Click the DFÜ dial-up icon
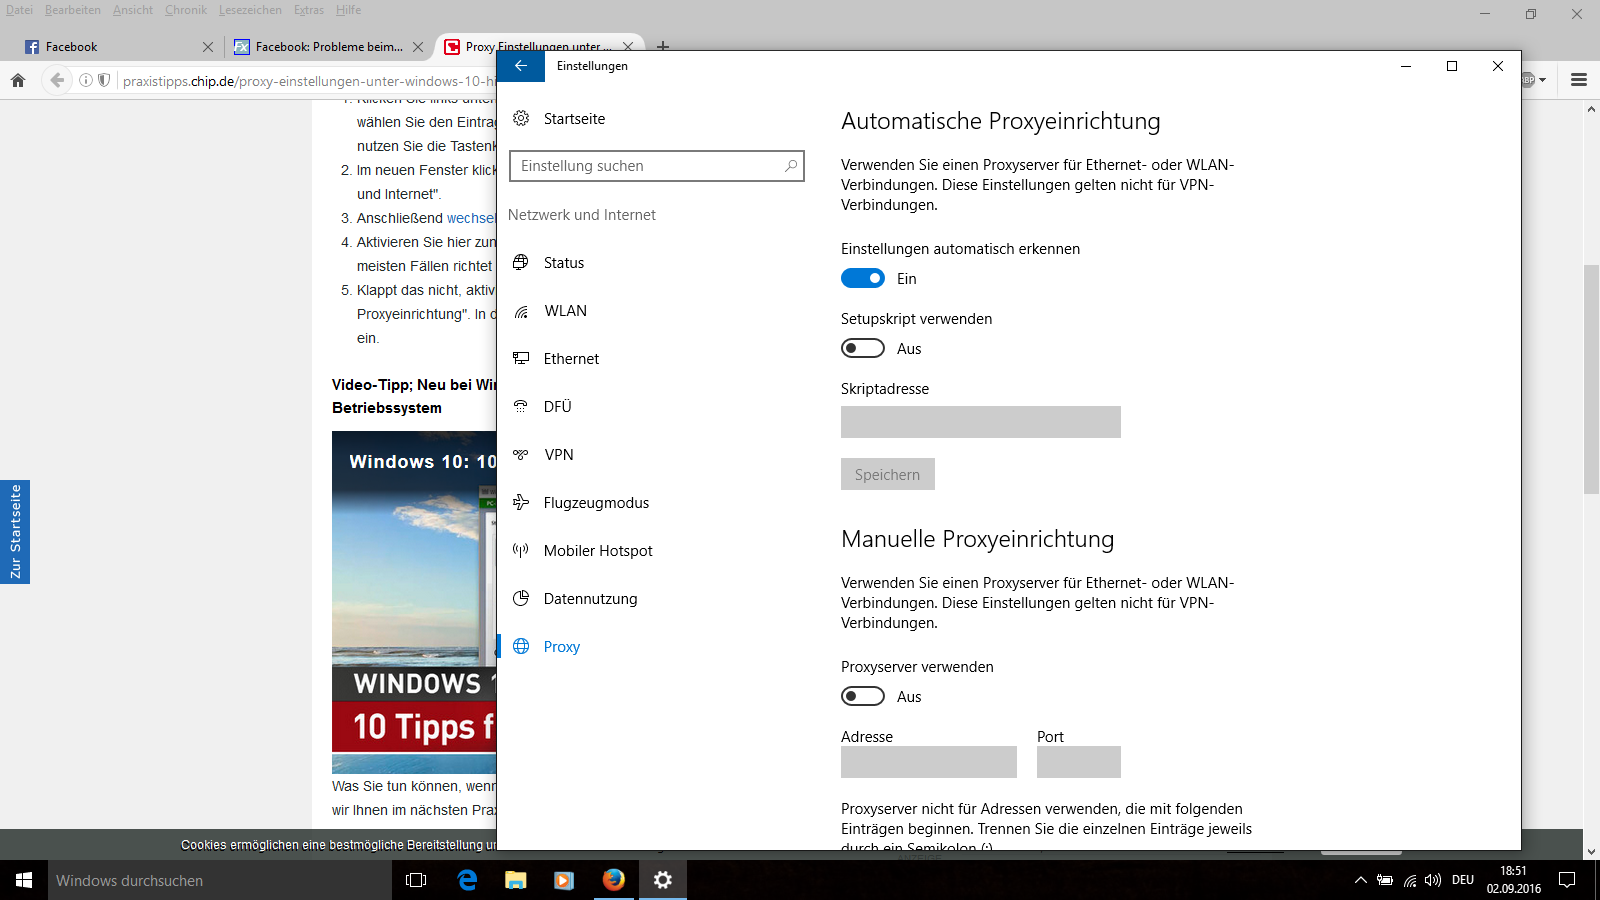 tap(521, 406)
